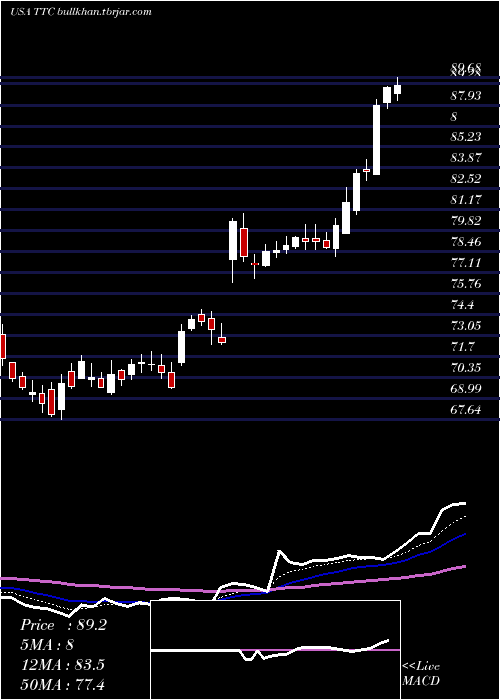Click the '12MA : 83.5' legend entry
500x700 pixels.
(x=62, y=665)
